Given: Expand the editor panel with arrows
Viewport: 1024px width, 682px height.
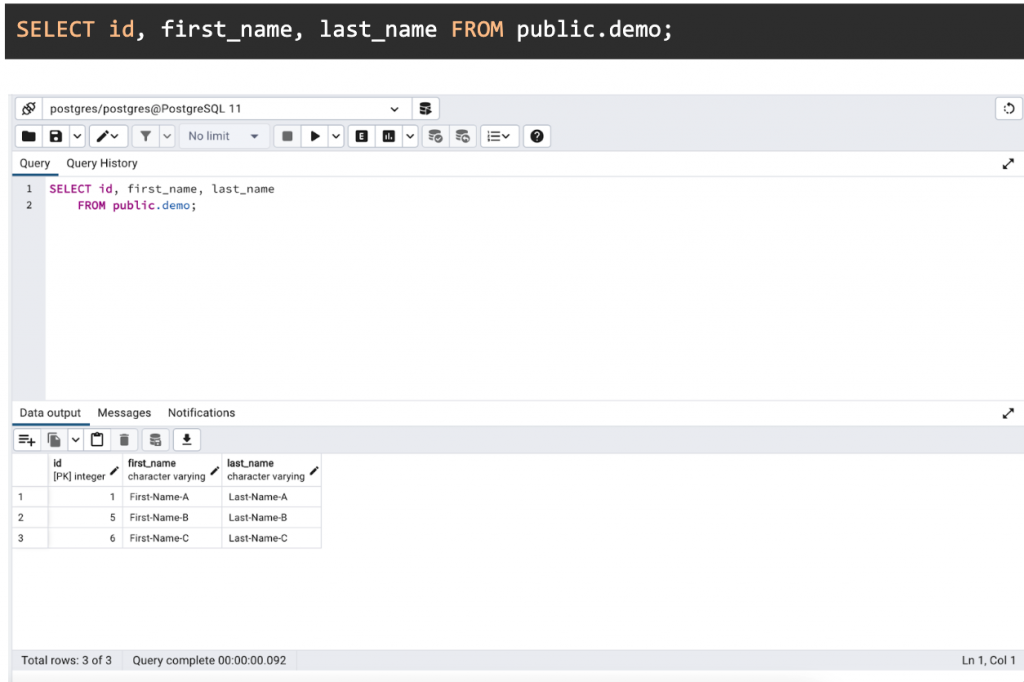Looking at the screenshot, I should pyautogui.click(x=1008, y=164).
